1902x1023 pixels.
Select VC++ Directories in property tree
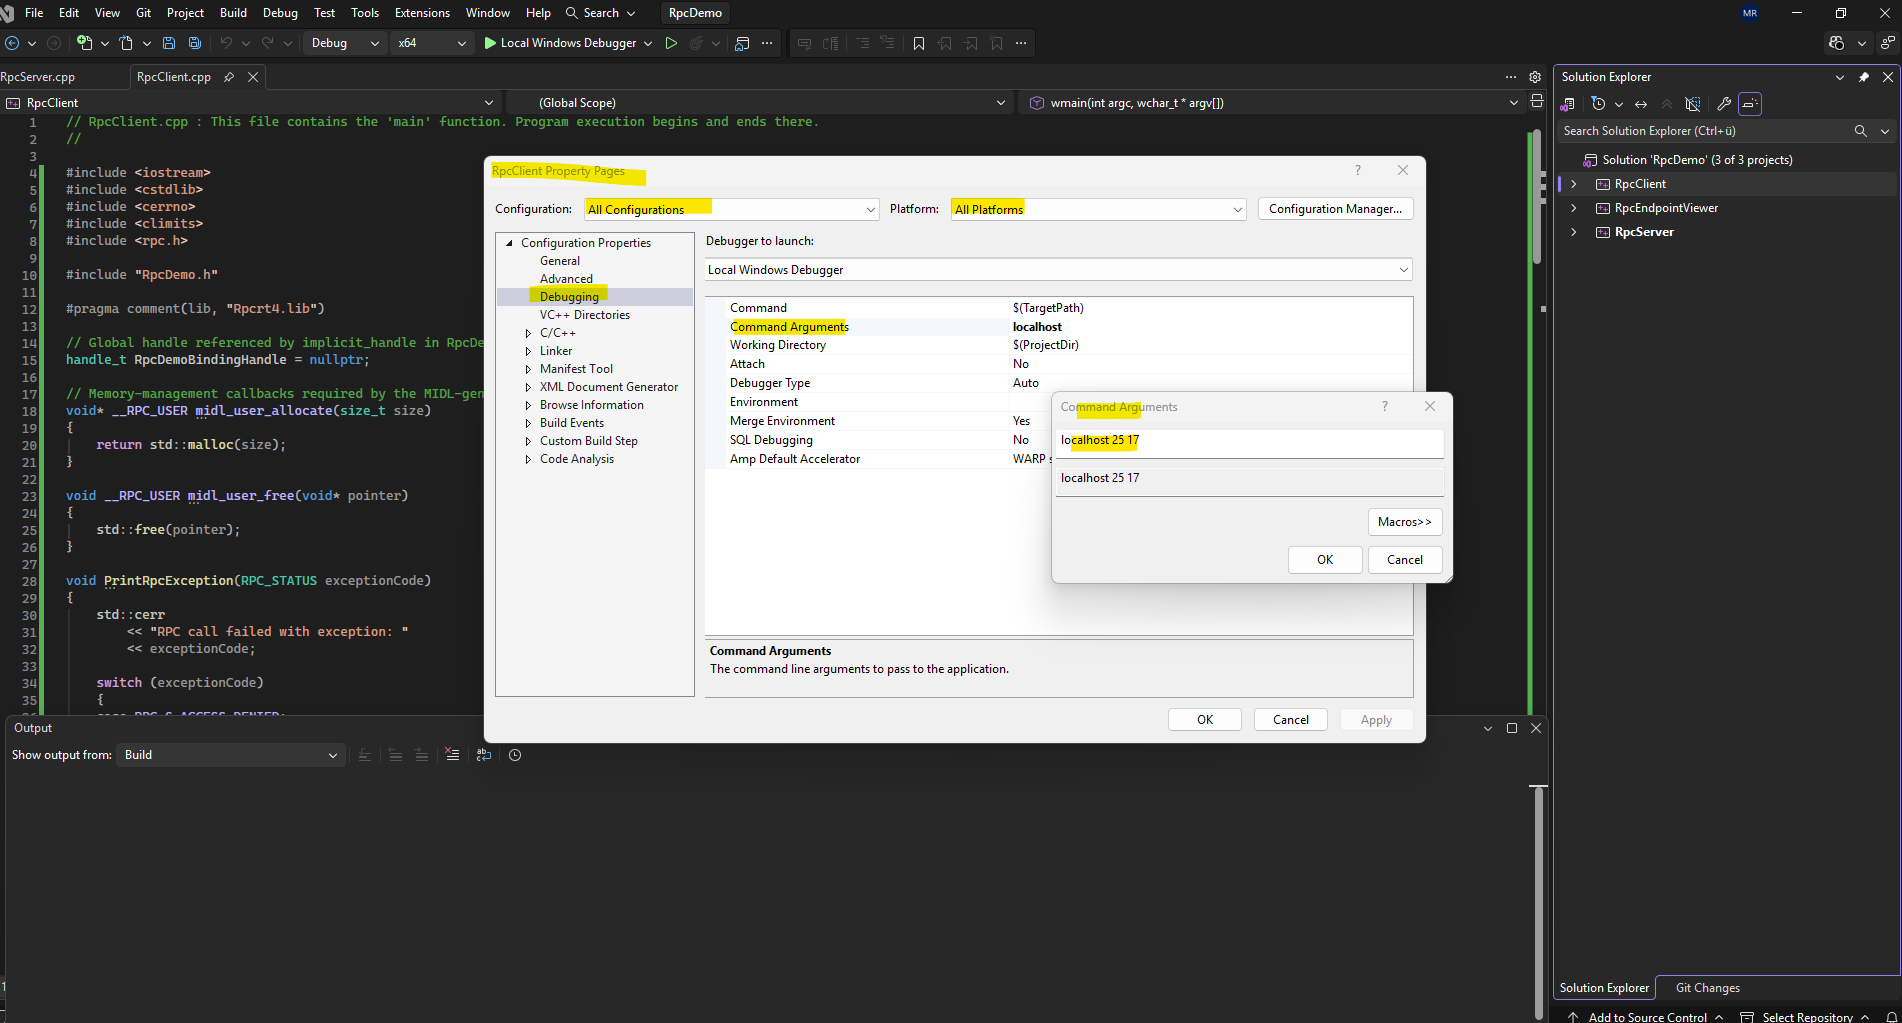pyautogui.click(x=585, y=315)
